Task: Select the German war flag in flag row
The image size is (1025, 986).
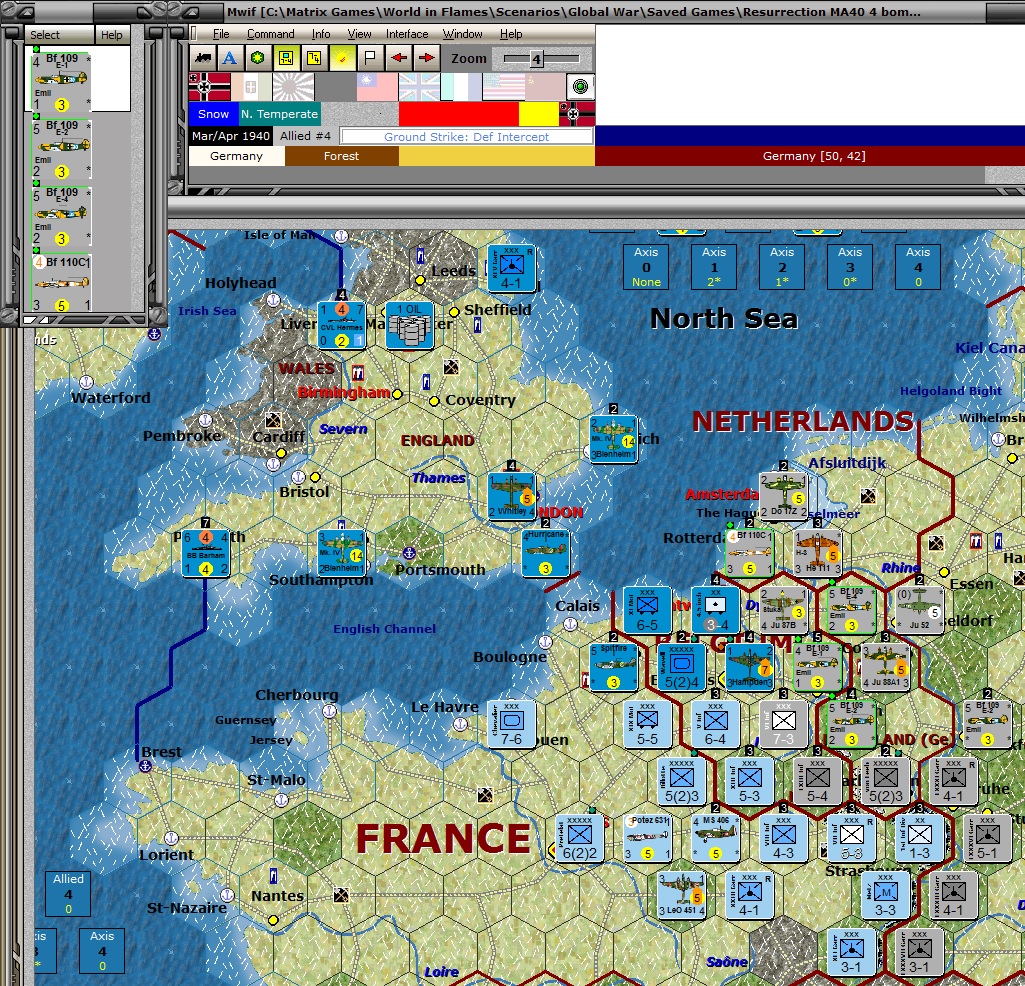Action: [209, 86]
